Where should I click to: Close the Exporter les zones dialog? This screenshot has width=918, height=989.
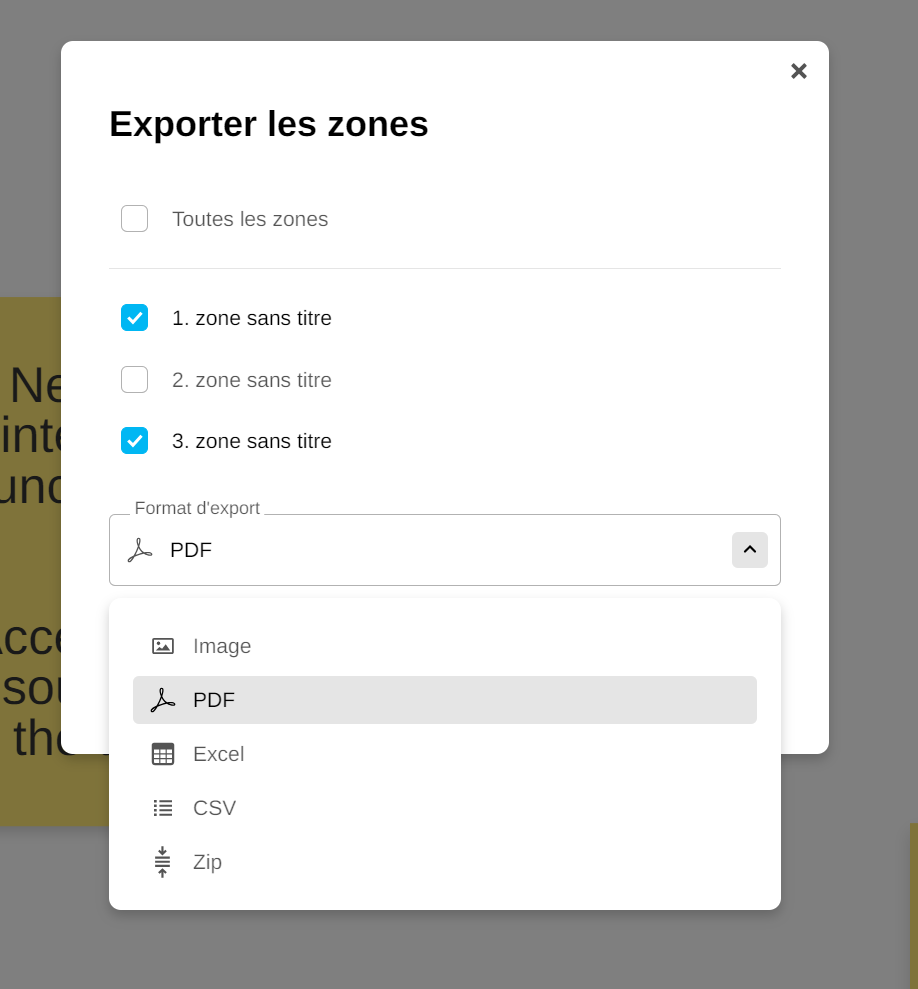tap(799, 71)
